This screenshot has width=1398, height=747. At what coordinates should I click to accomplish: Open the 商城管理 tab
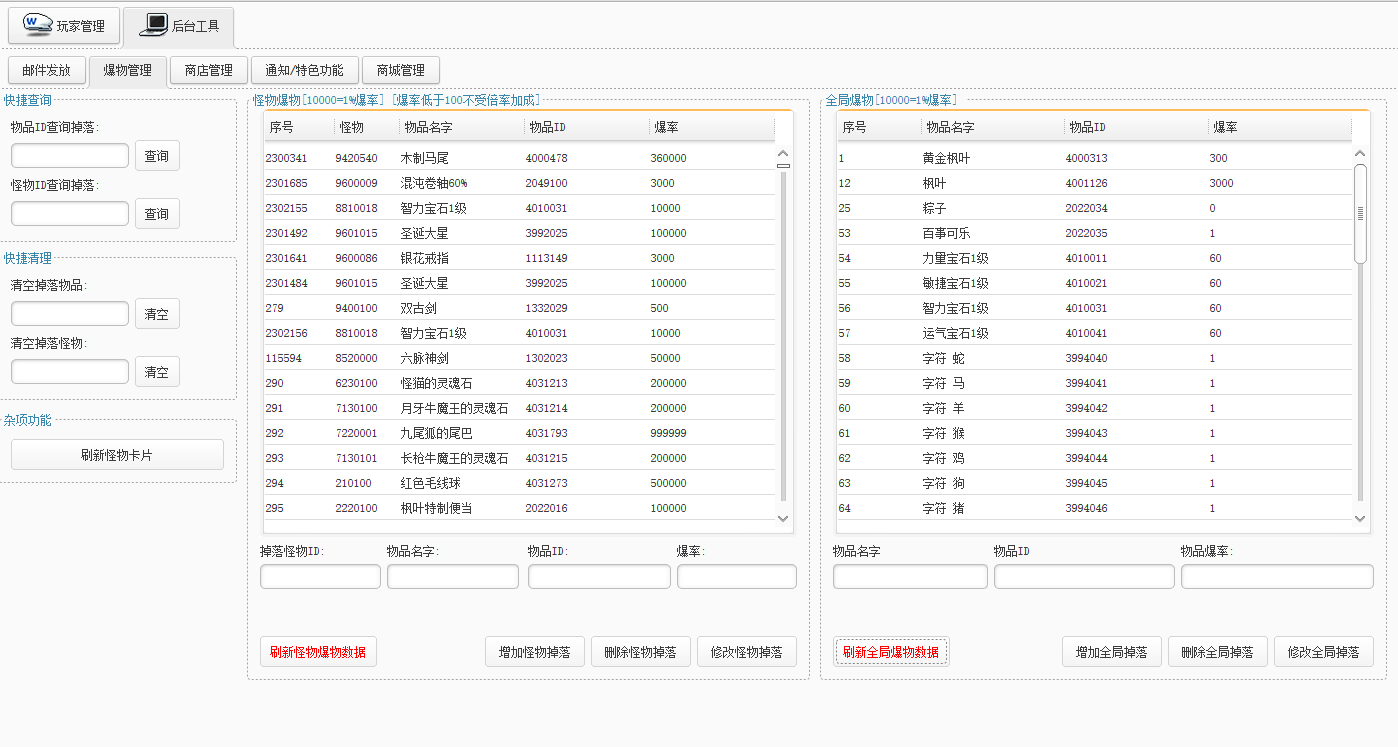401,70
